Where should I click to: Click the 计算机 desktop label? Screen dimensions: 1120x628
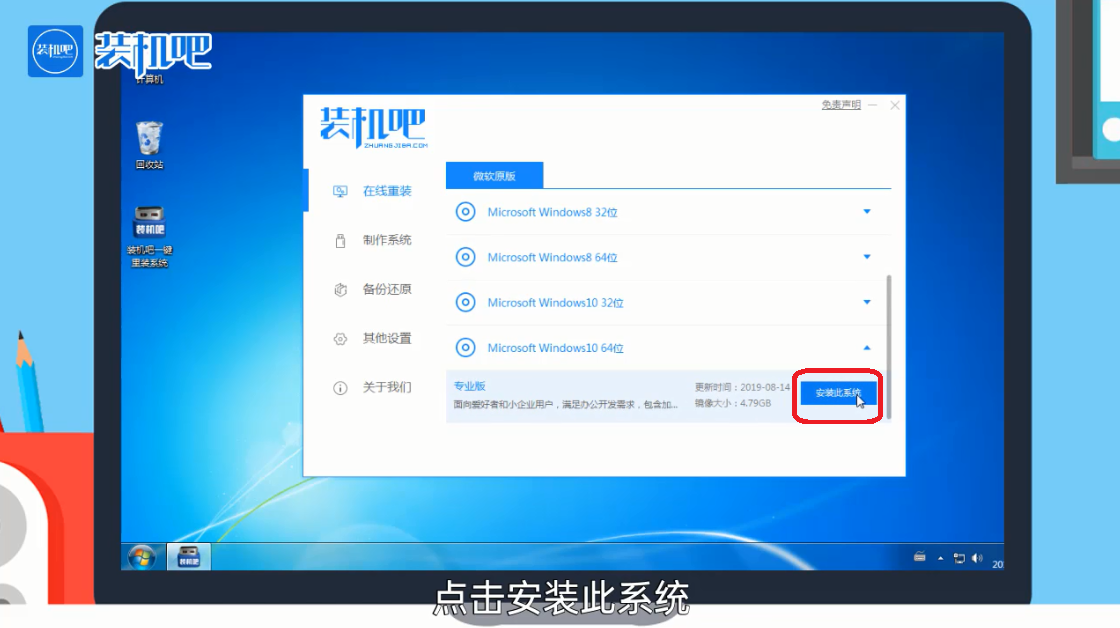pos(149,79)
